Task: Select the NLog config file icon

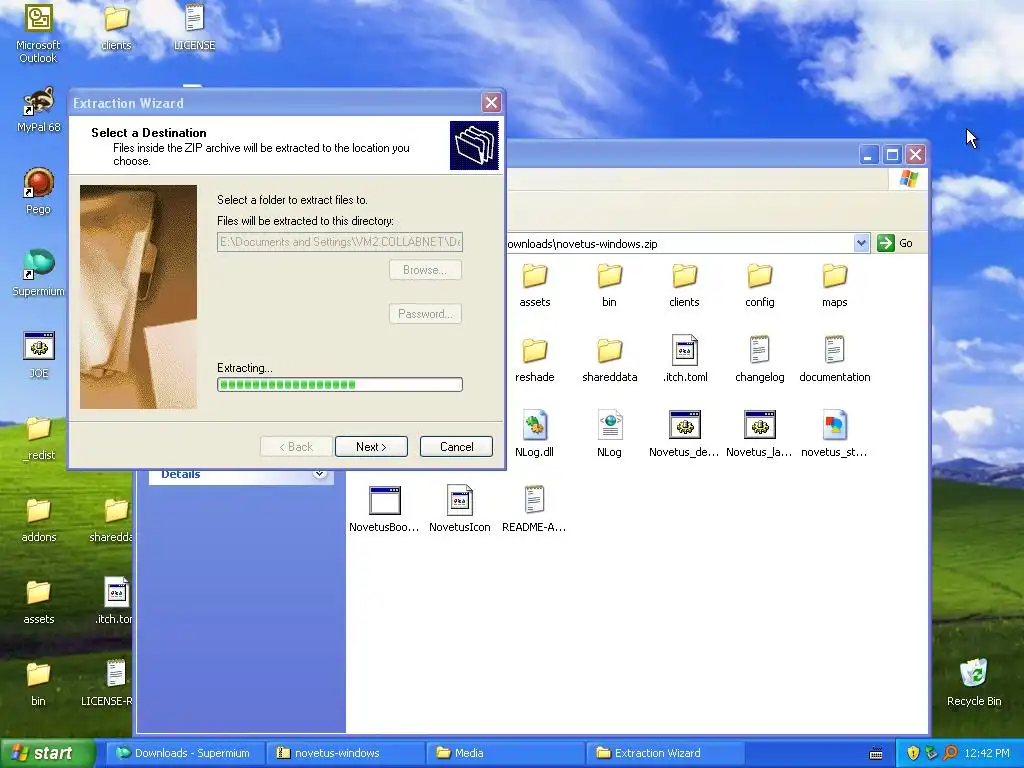Action: [x=609, y=434]
